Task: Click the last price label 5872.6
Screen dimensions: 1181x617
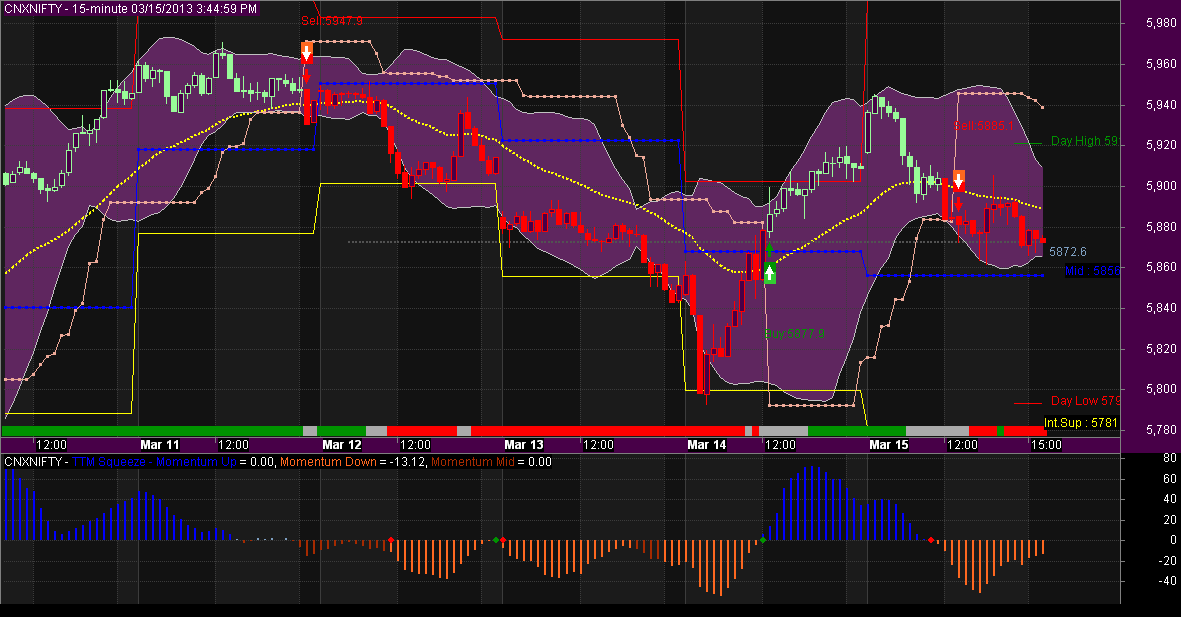Action: point(1067,252)
